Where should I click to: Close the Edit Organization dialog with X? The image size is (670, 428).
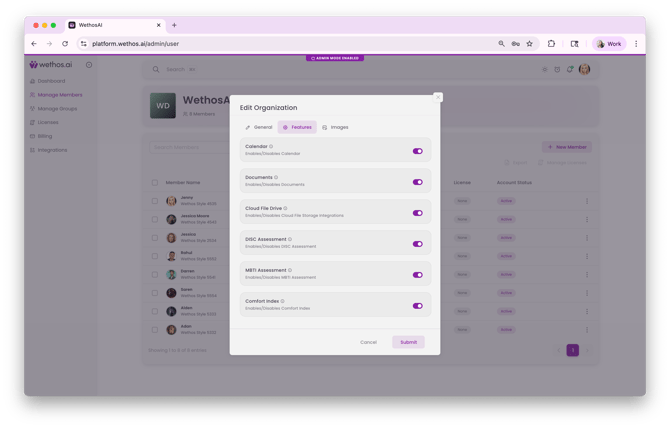[437, 97]
